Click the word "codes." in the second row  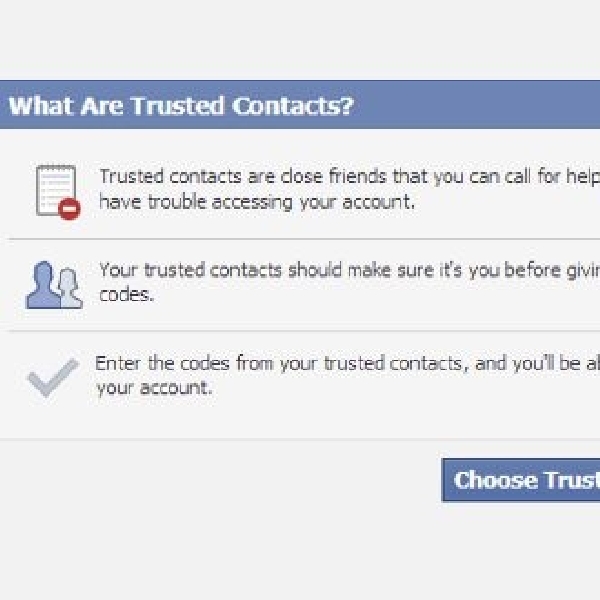pyautogui.click(x=126, y=295)
